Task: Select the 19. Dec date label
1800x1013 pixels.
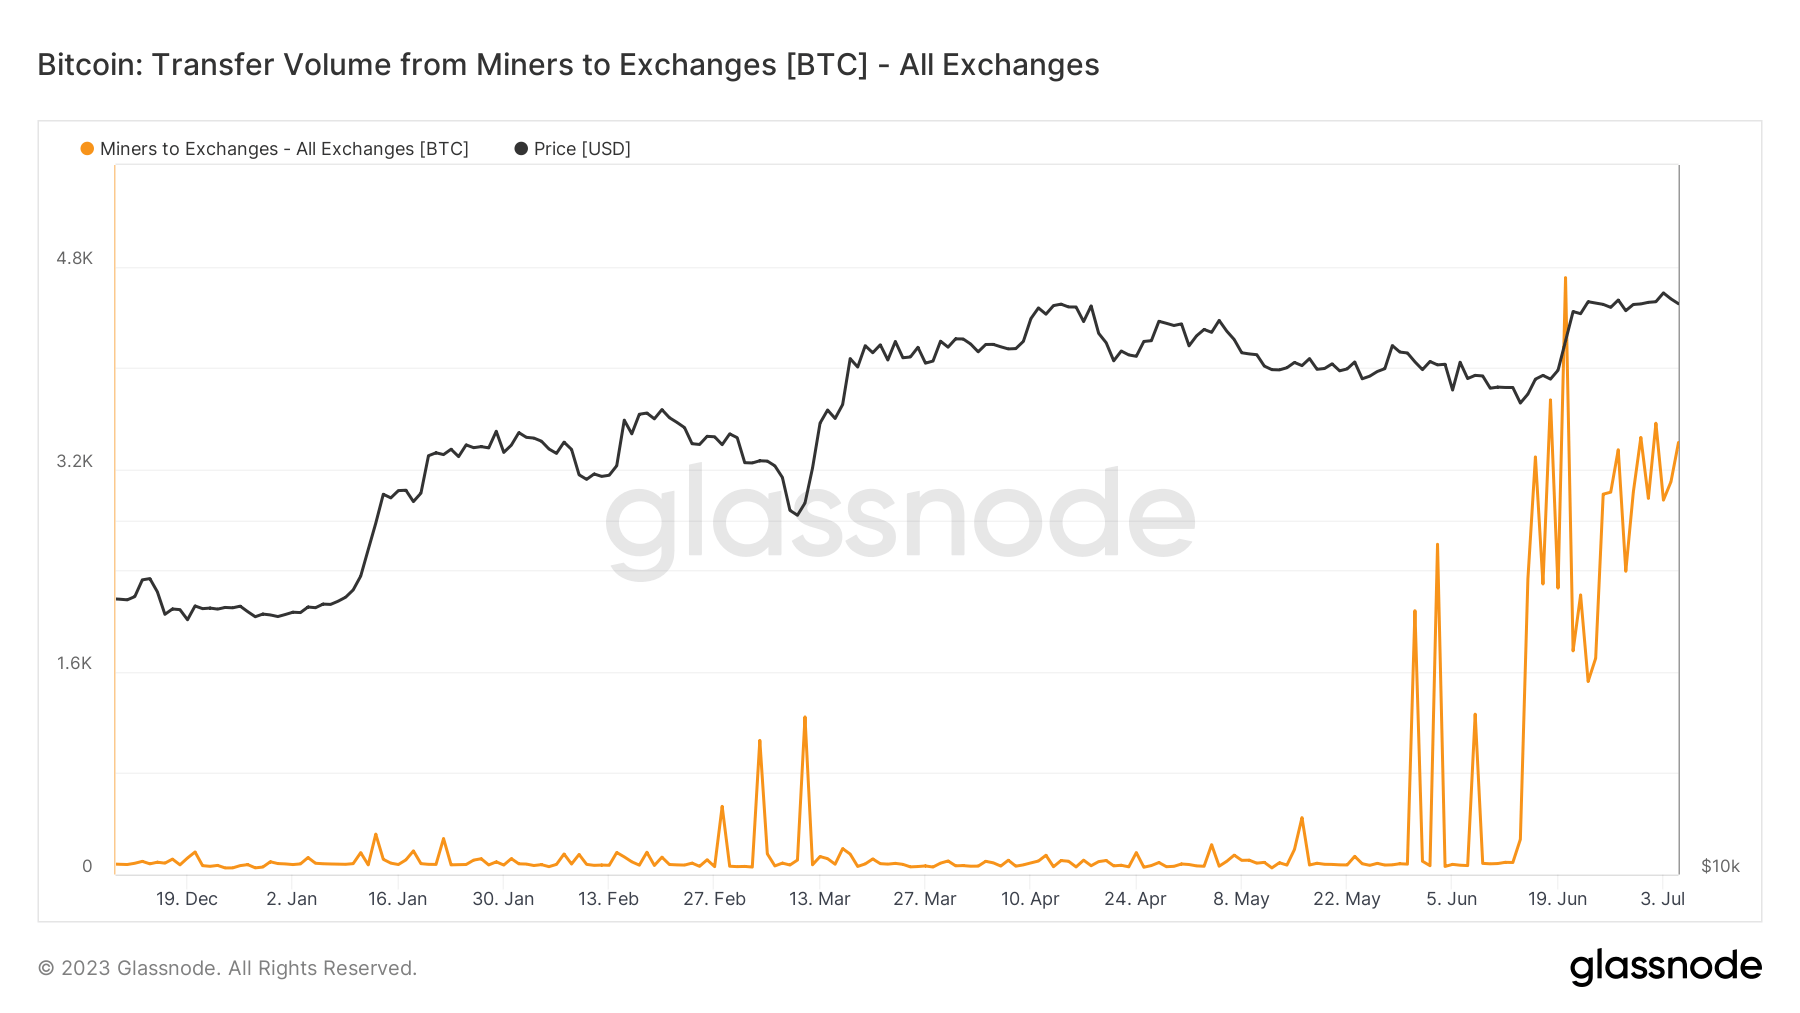Action: [x=187, y=899]
